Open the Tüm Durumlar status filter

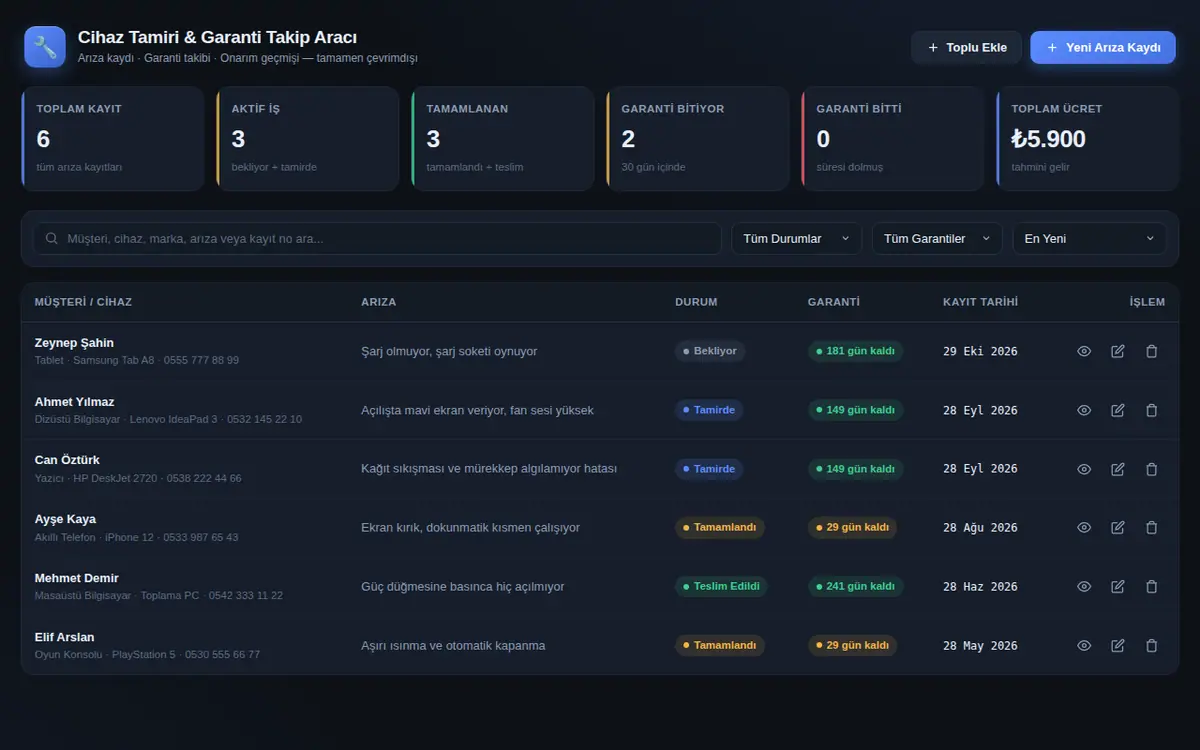point(796,238)
